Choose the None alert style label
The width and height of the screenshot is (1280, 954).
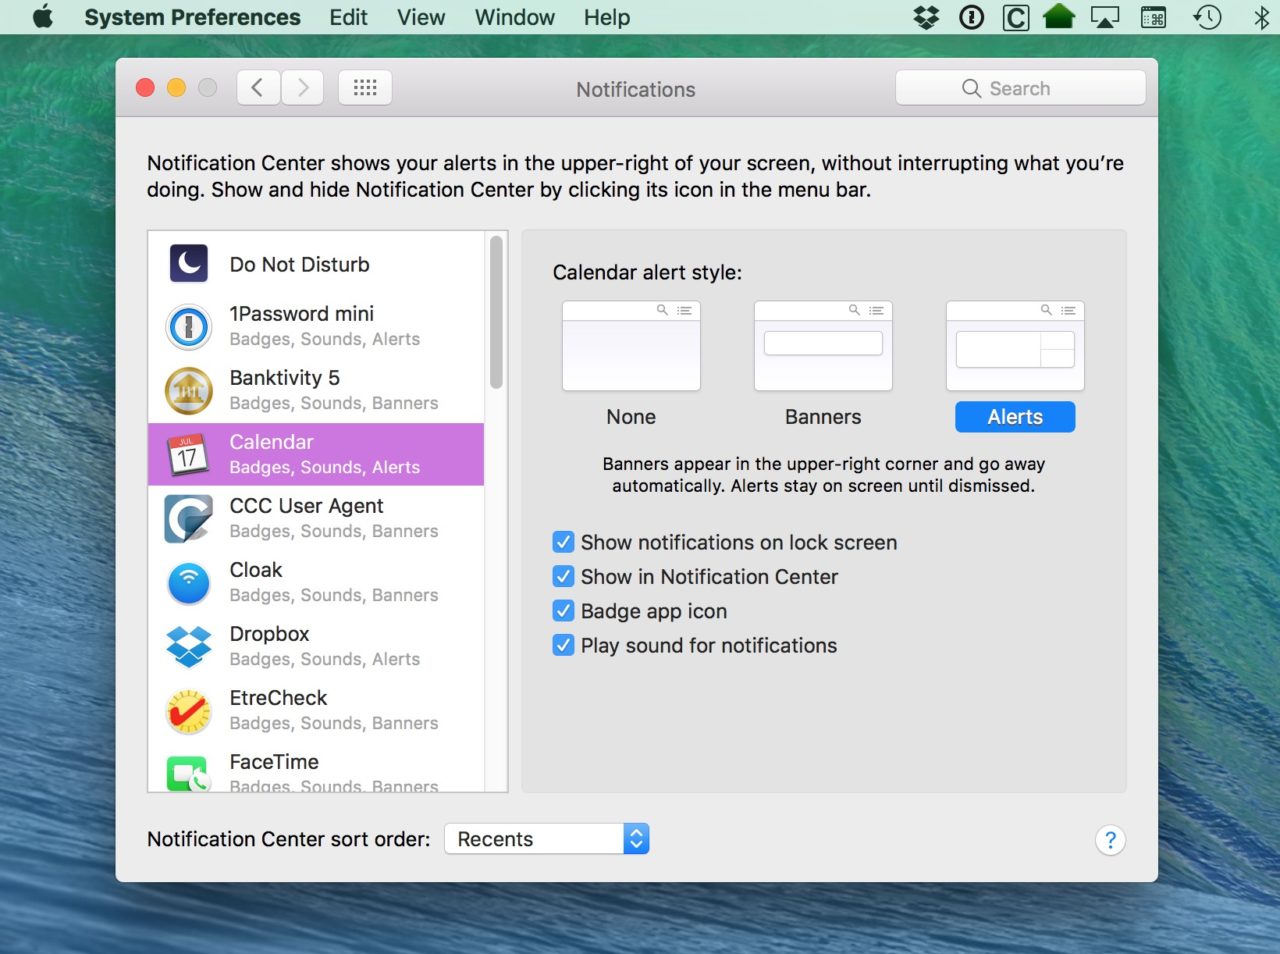click(631, 417)
